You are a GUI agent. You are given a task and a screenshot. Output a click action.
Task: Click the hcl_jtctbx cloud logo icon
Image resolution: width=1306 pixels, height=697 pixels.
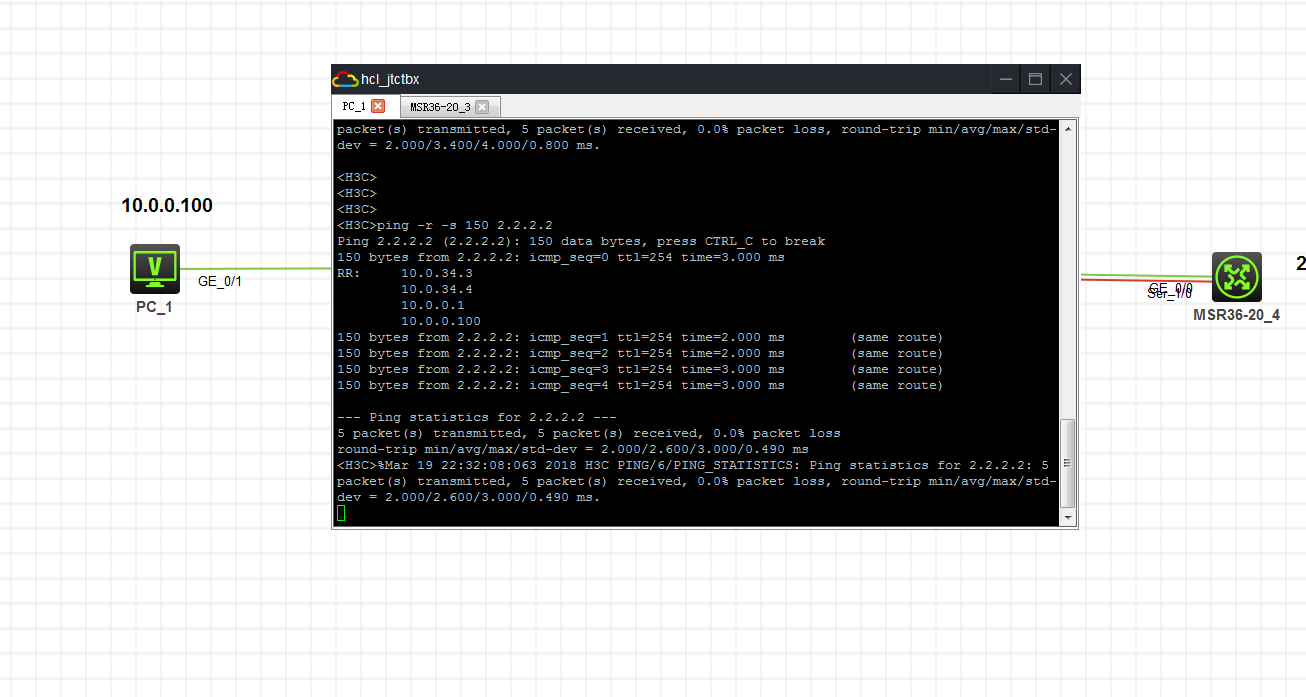(345, 79)
